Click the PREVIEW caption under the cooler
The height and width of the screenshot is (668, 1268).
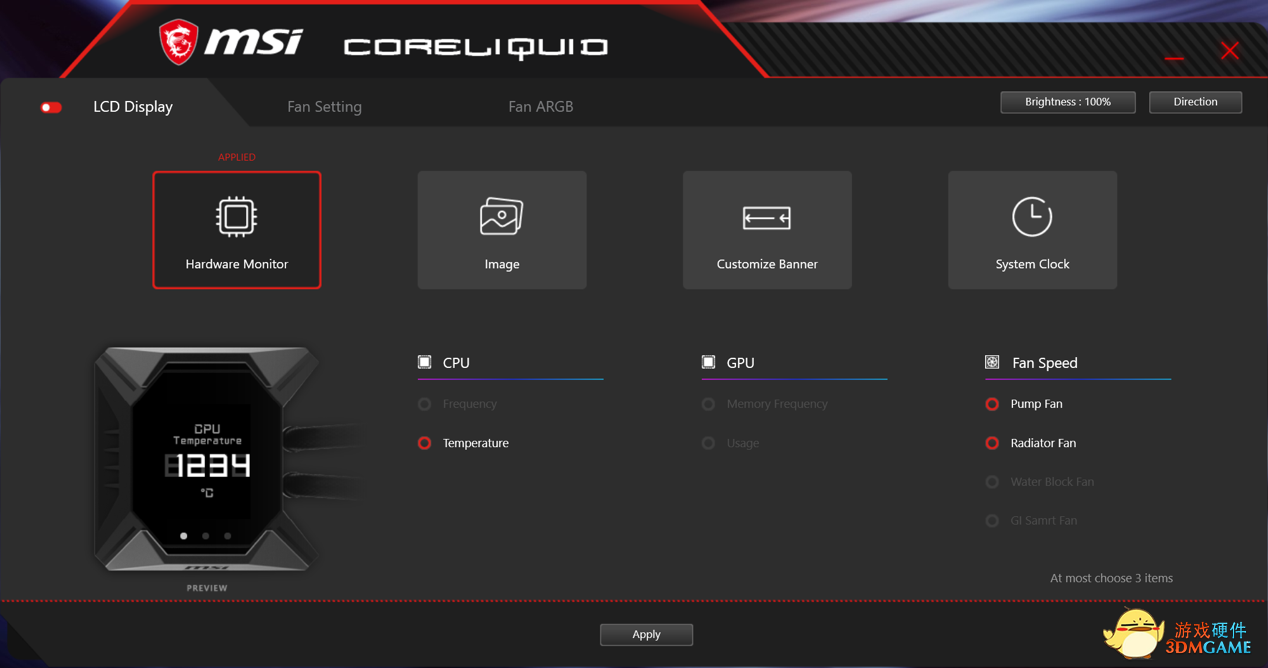(207, 588)
